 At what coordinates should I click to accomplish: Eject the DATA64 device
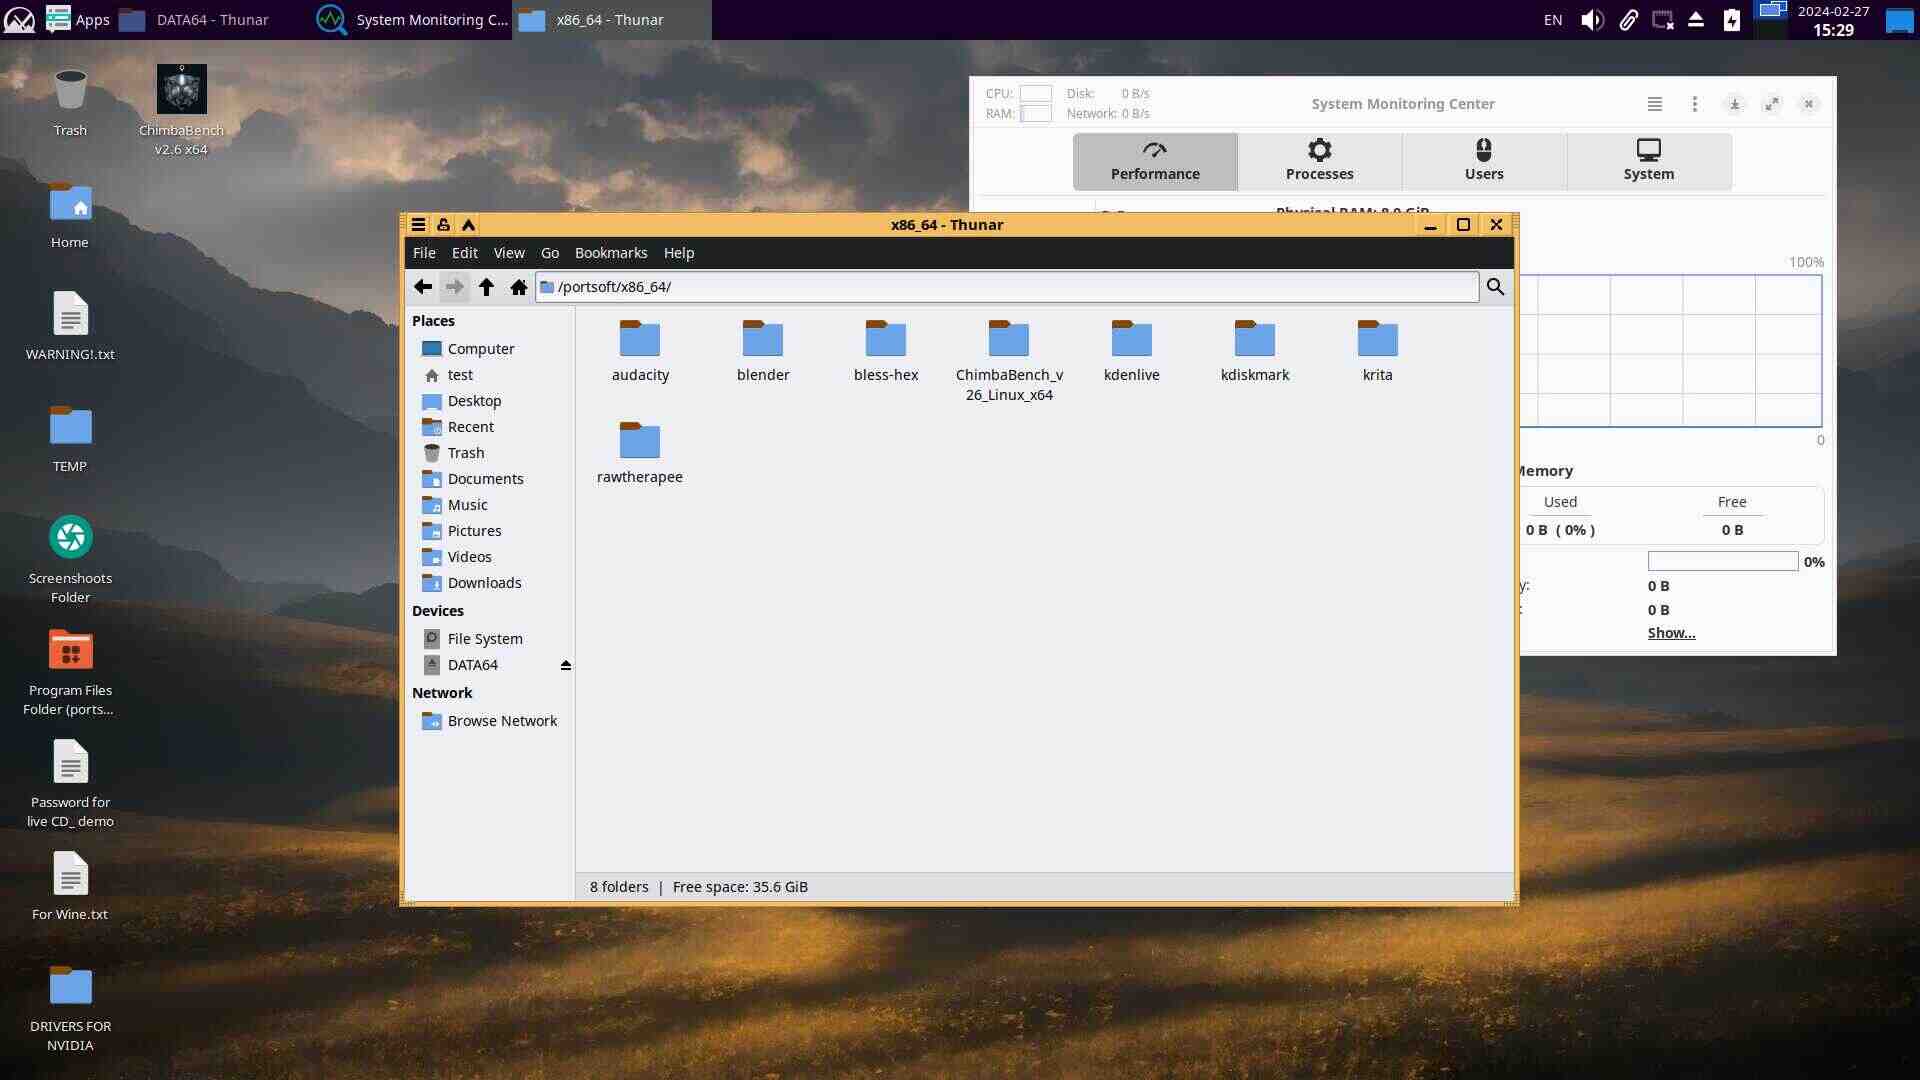pyautogui.click(x=565, y=665)
